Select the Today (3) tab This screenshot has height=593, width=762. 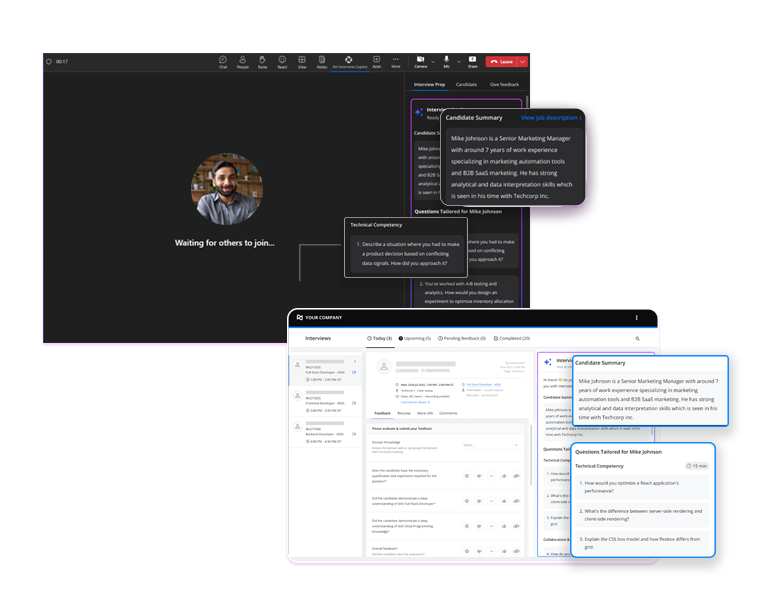pos(380,338)
